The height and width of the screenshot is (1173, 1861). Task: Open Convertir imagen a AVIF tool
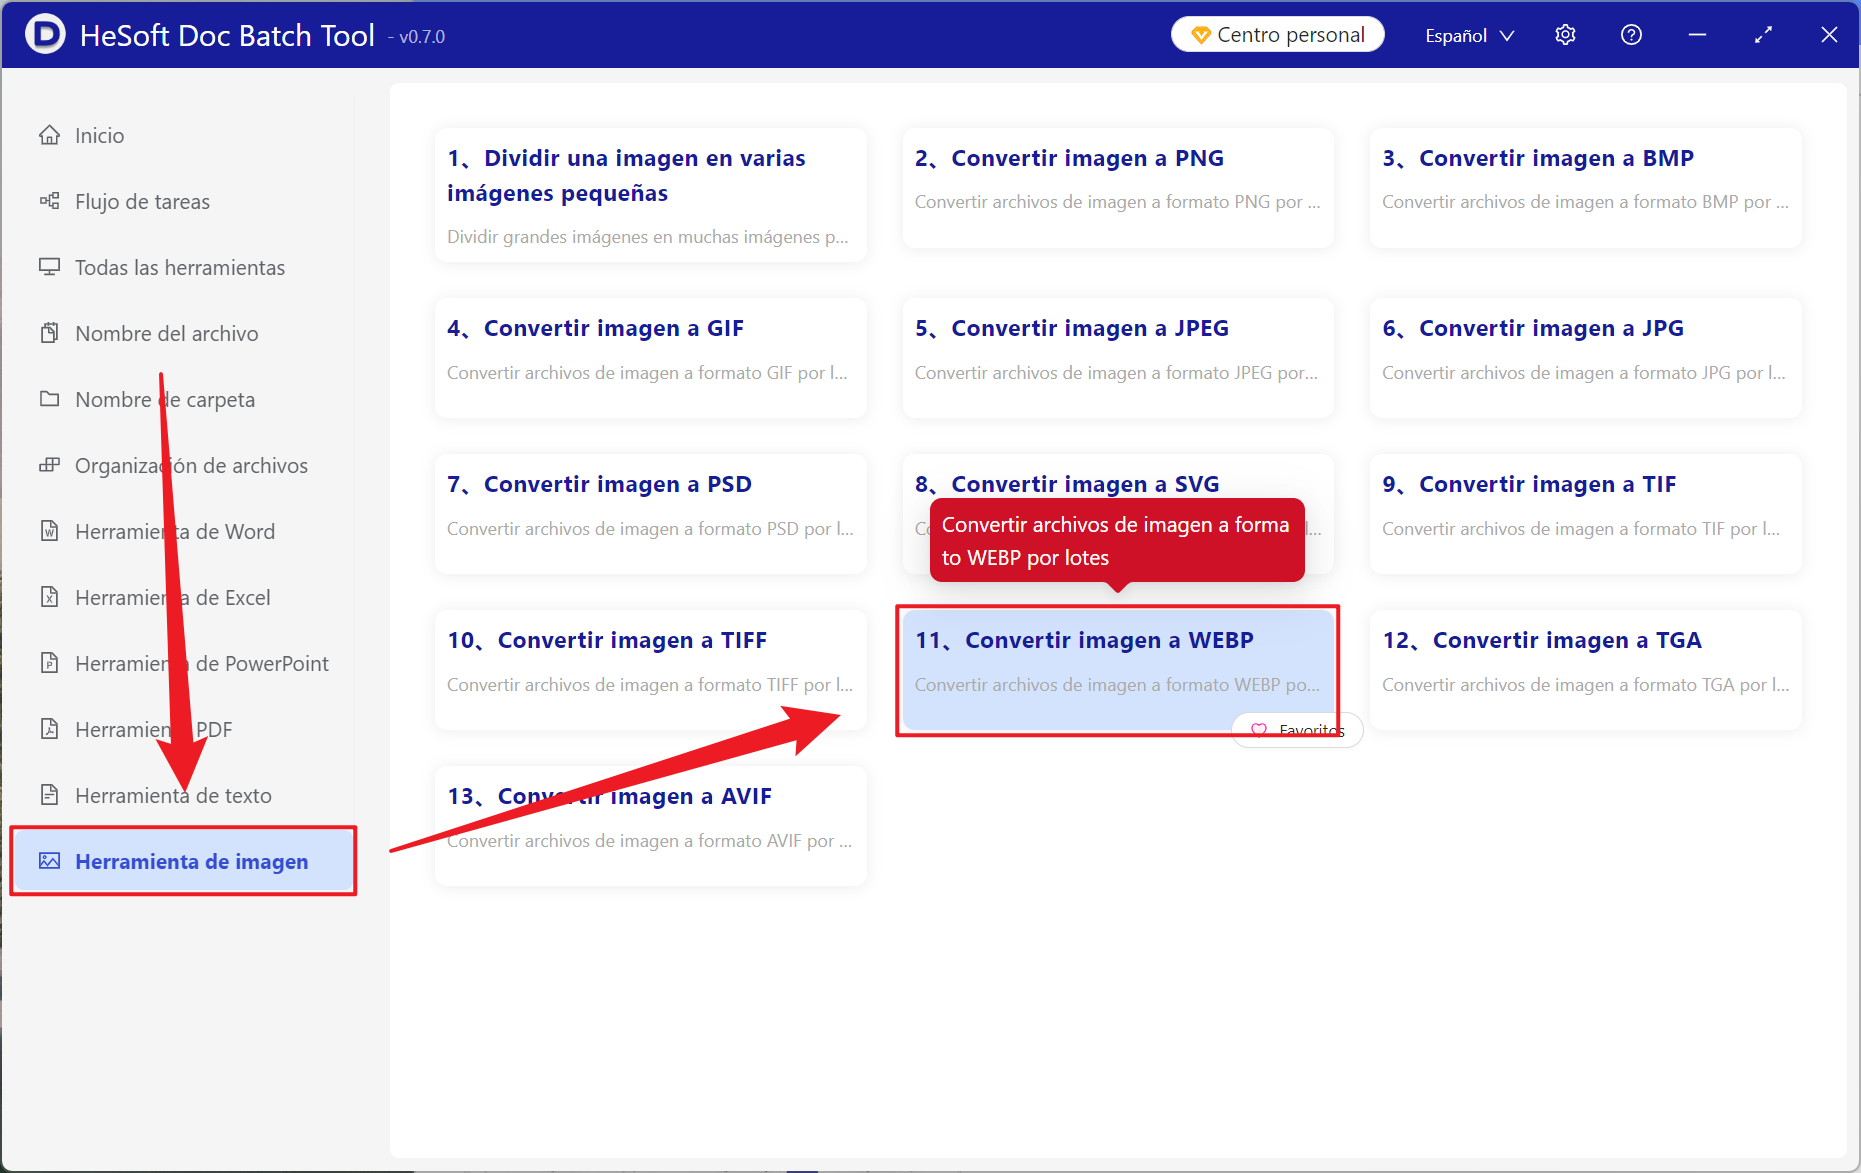click(x=651, y=826)
